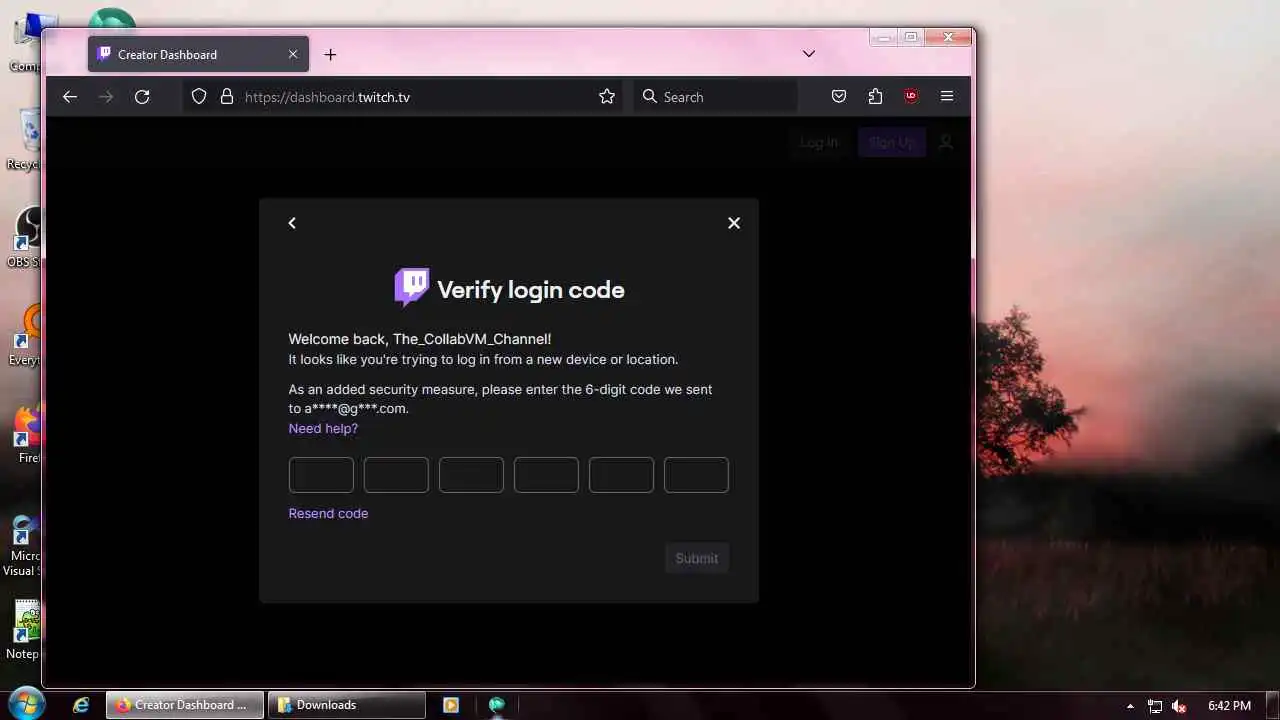Open the Save to Pocket icon
Viewport: 1280px width, 720px height.
click(839, 97)
